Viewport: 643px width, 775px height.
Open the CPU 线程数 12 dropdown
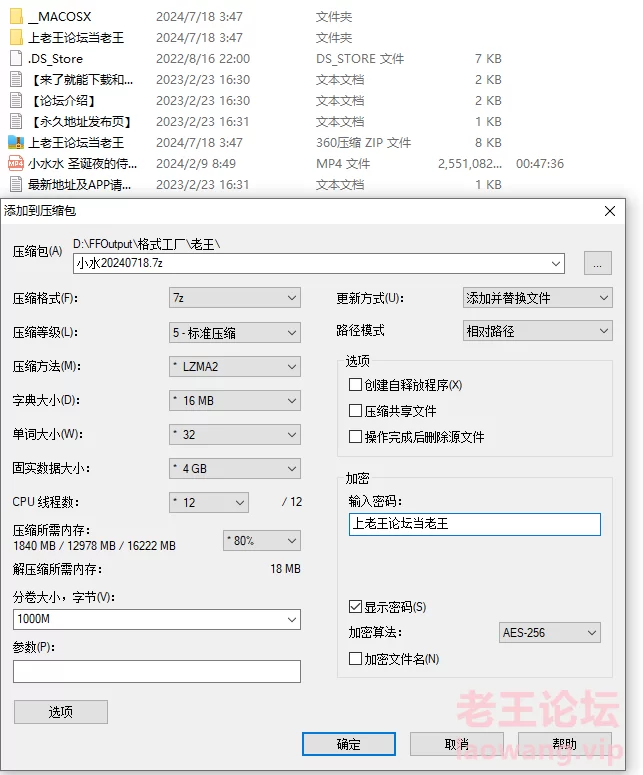pyautogui.click(x=209, y=503)
